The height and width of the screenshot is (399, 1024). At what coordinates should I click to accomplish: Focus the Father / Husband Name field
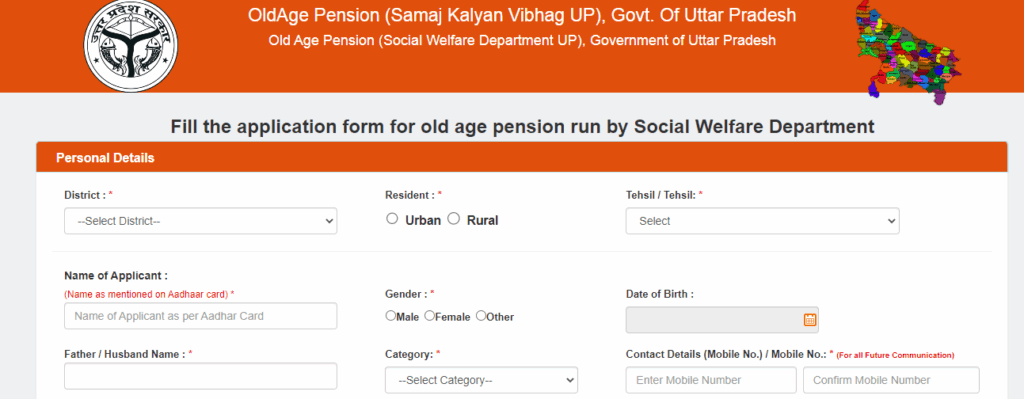200,376
